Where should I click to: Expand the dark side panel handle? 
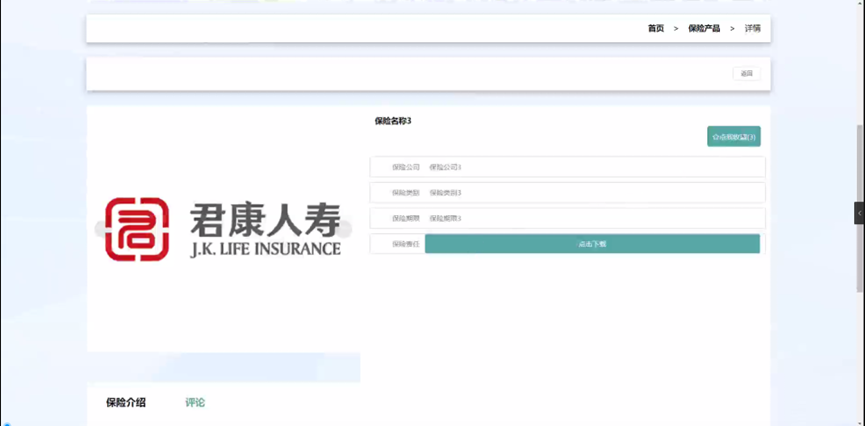pos(859,213)
